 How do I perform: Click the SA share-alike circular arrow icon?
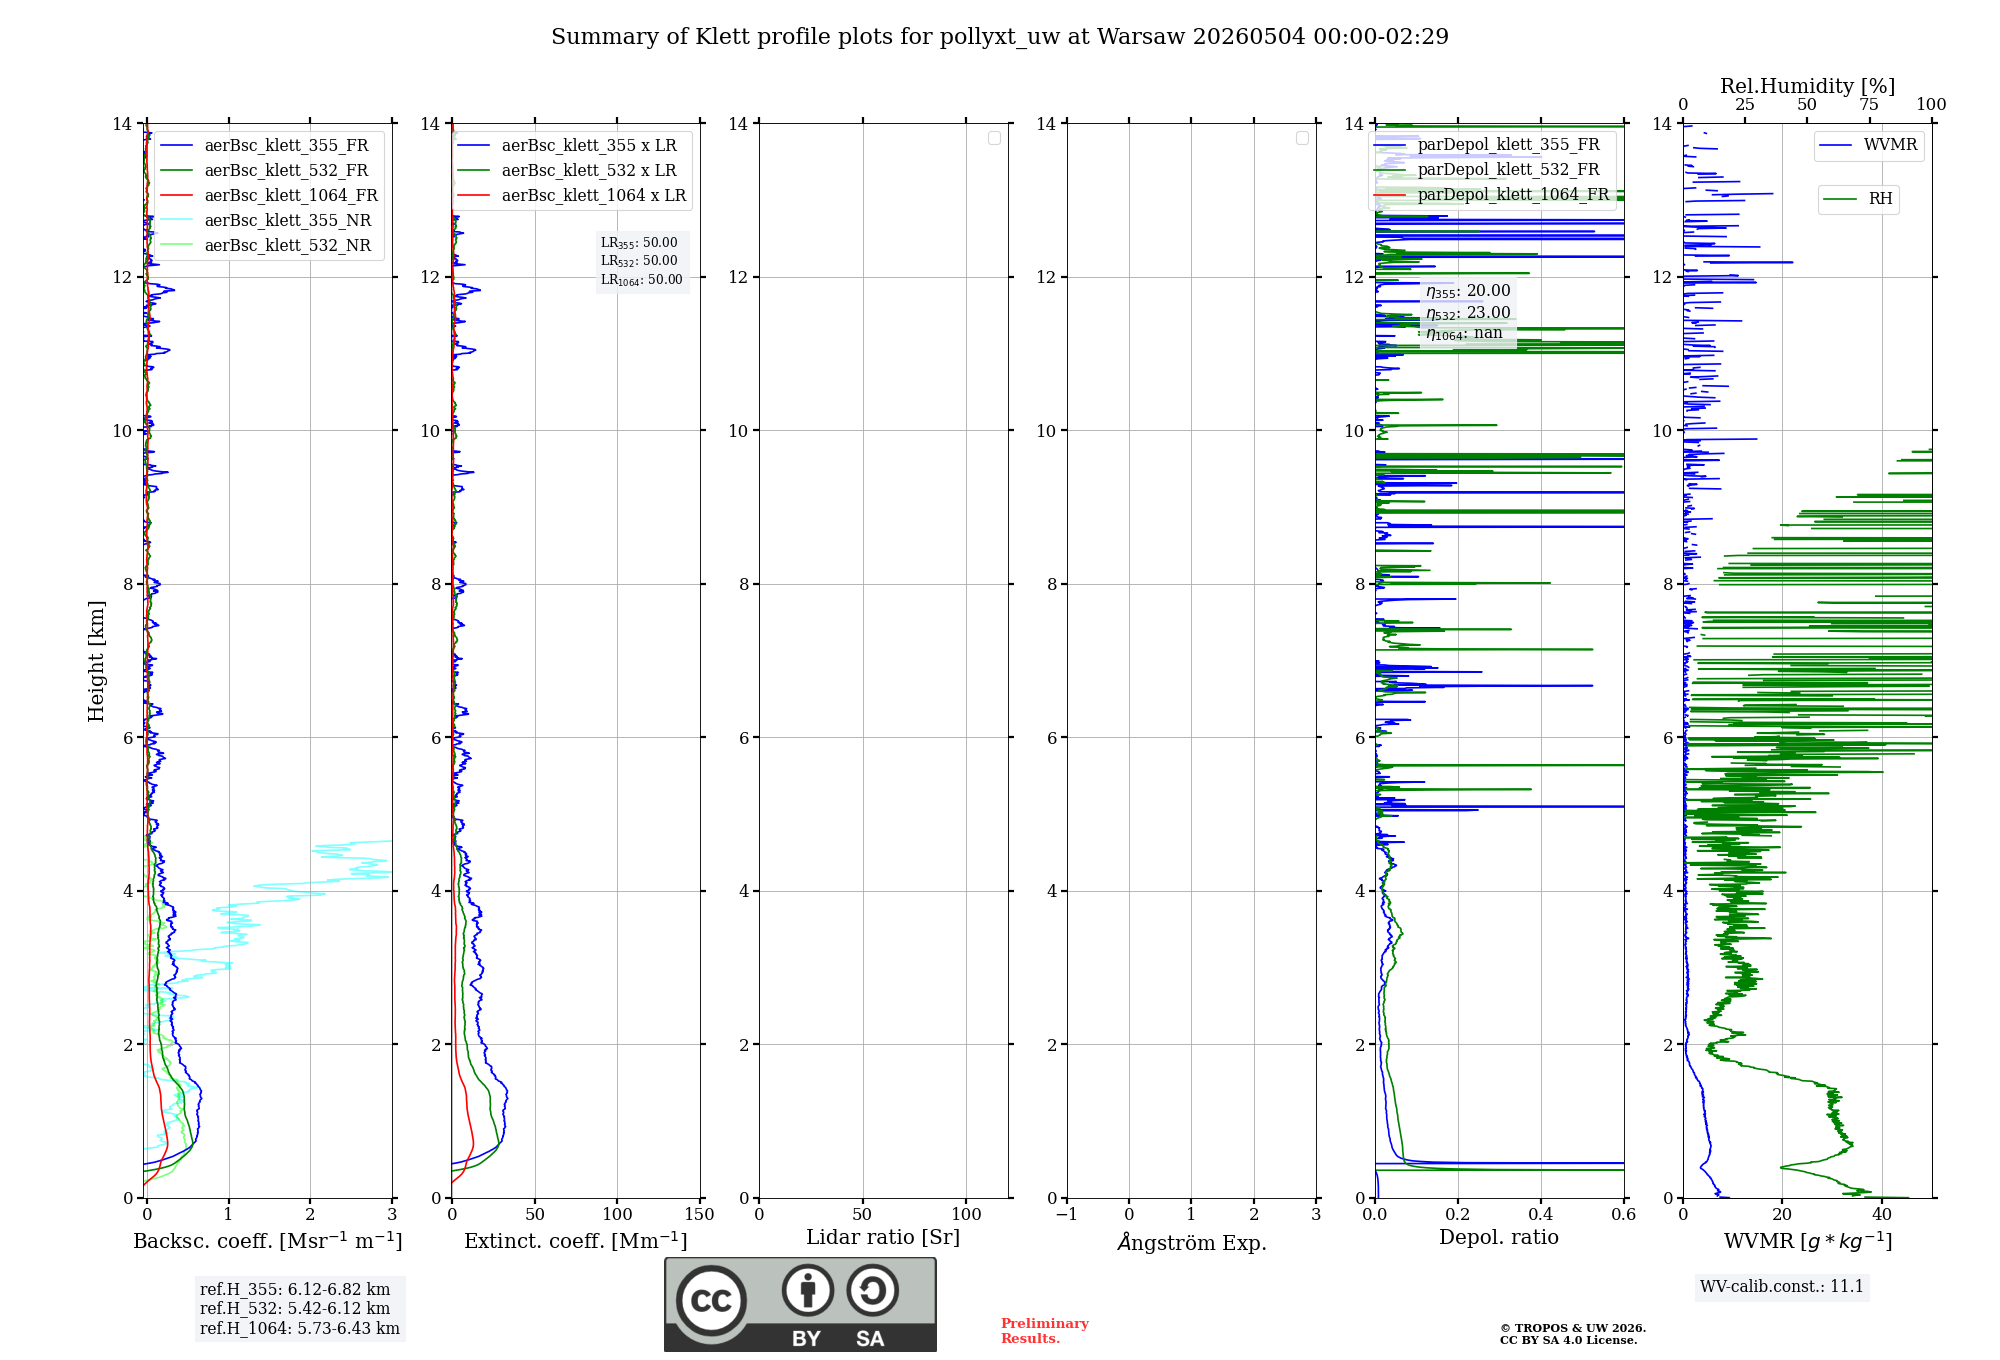pyautogui.click(x=873, y=1290)
